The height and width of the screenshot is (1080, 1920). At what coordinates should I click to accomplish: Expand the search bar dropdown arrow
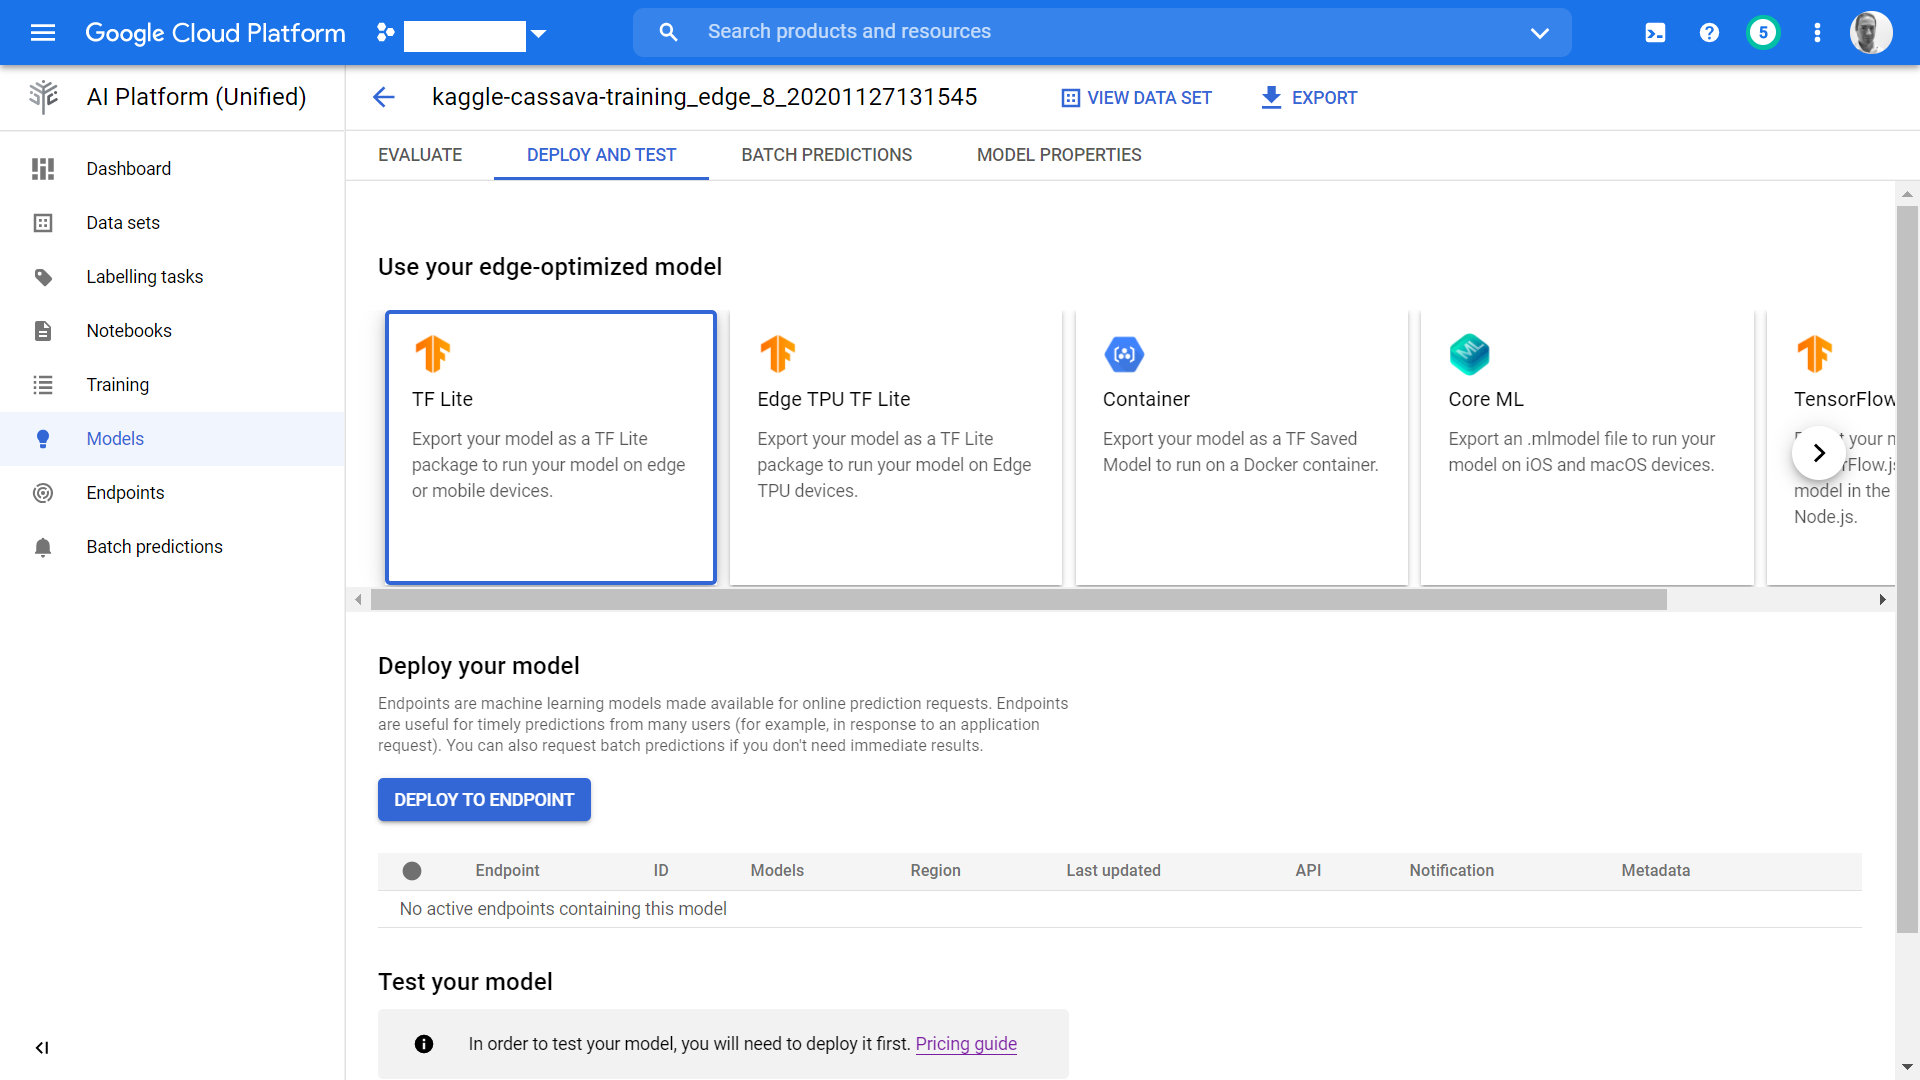point(1539,33)
